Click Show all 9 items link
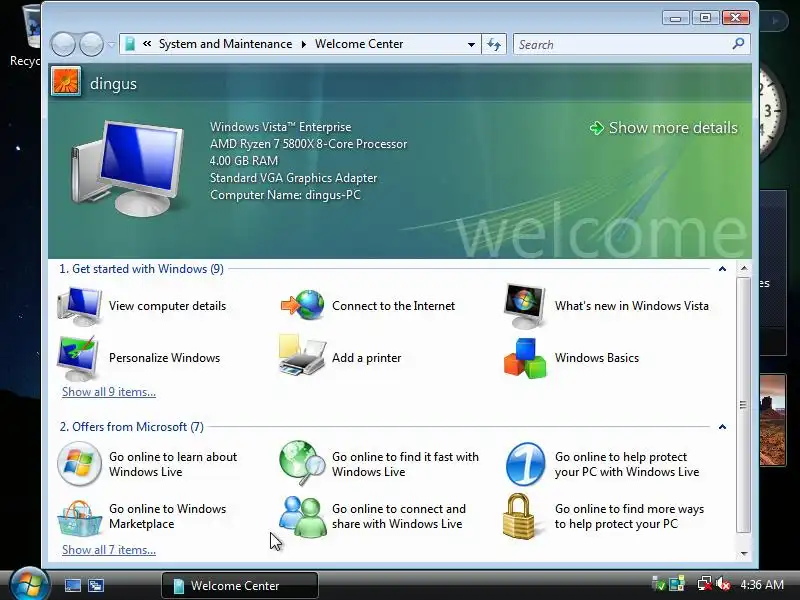Image resolution: width=800 pixels, height=600 pixels. click(x=109, y=392)
